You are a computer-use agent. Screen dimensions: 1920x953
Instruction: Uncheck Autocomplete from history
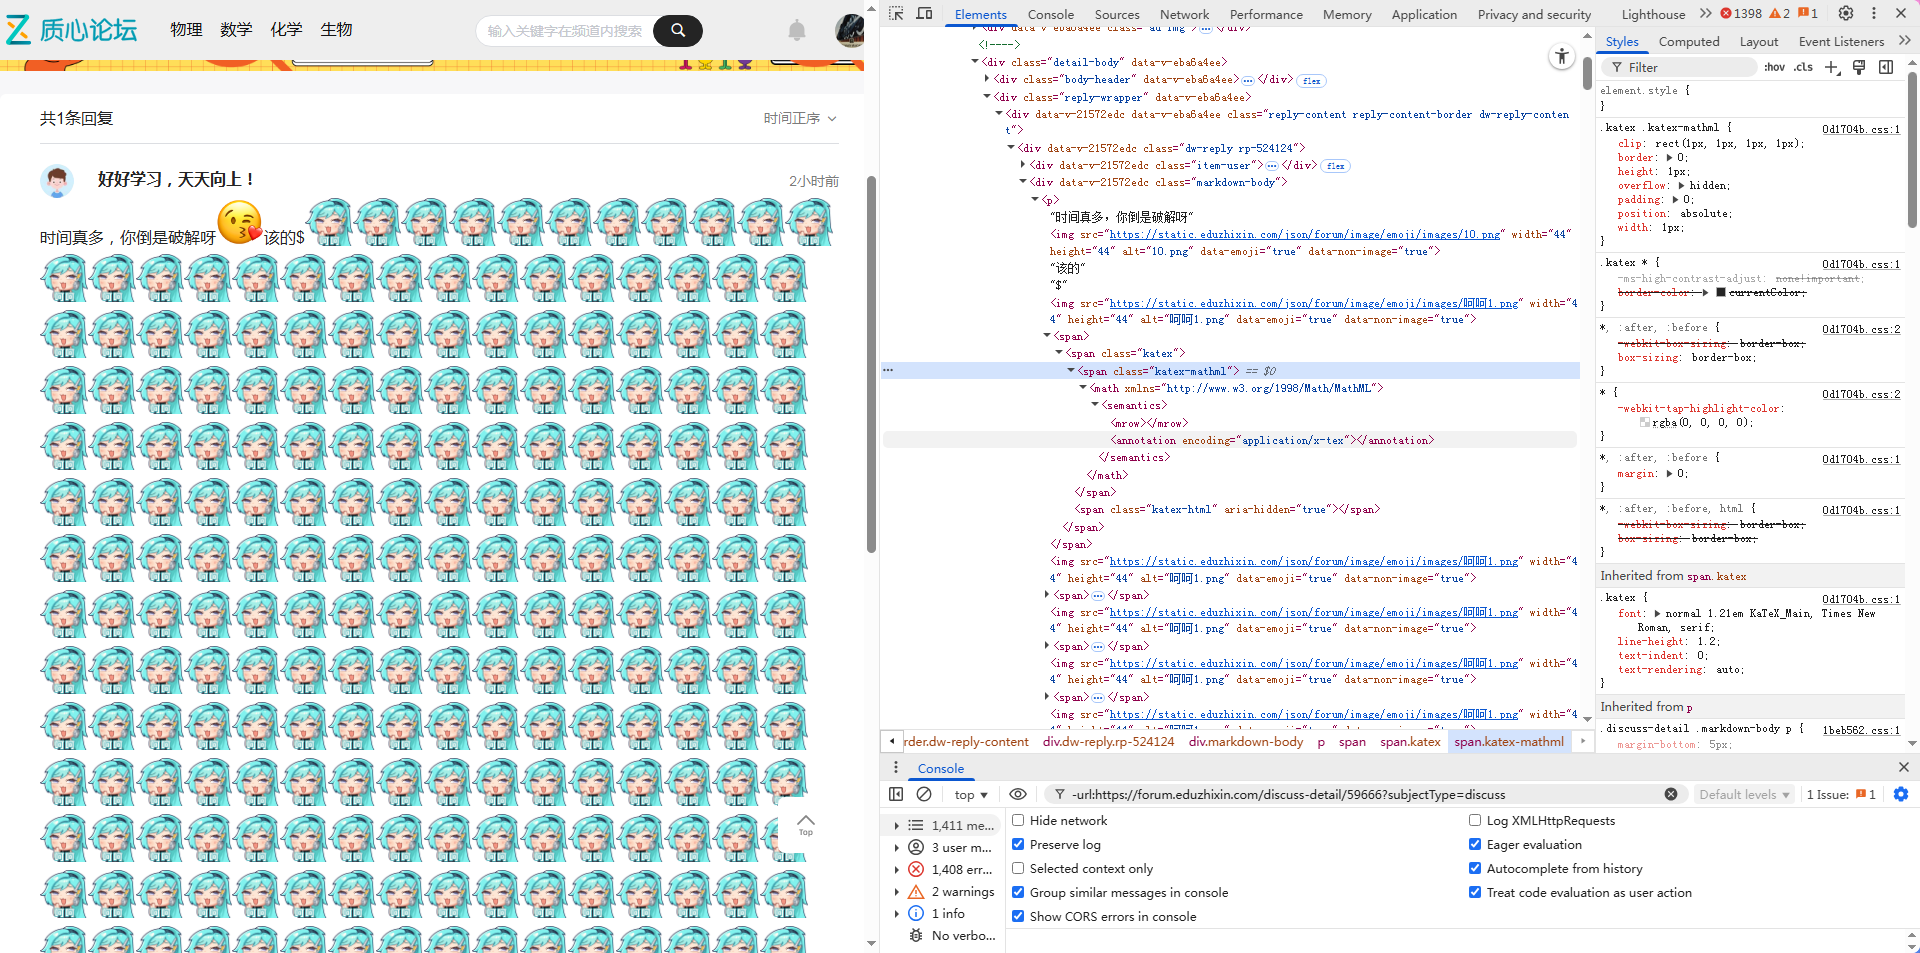click(x=1475, y=868)
